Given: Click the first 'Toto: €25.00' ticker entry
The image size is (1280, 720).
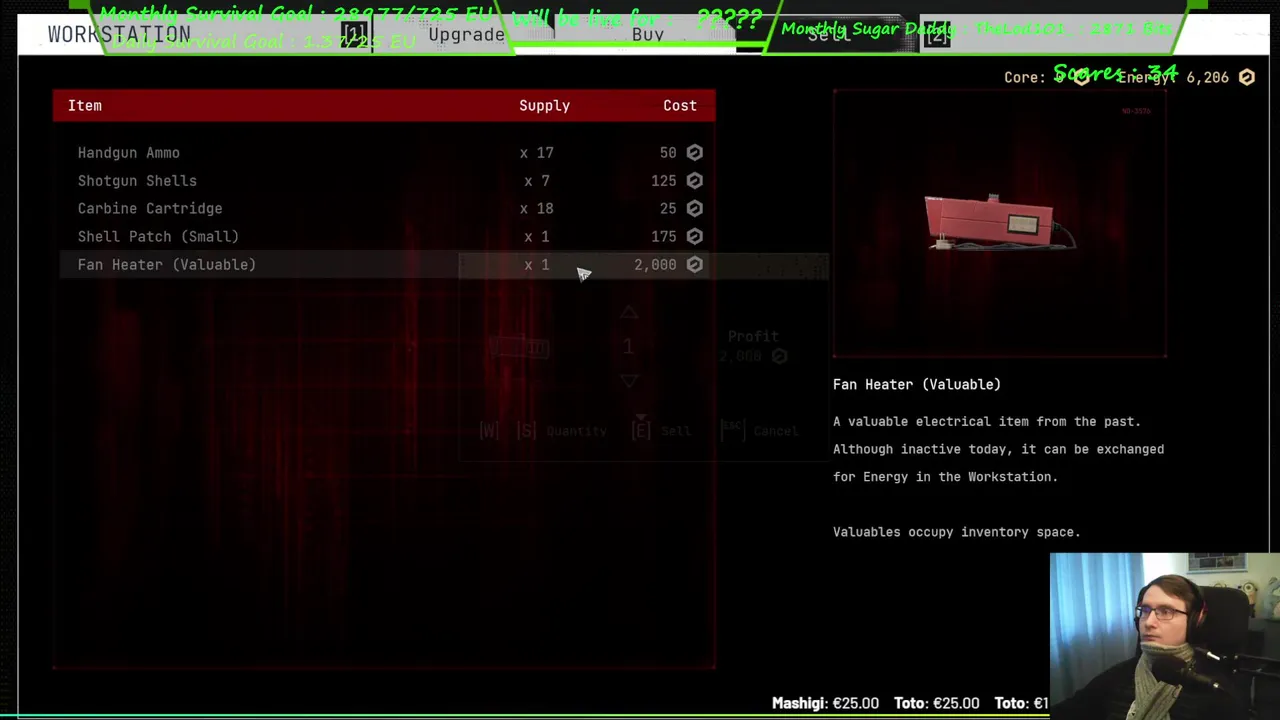Looking at the screenshot, I should (x=937, y=703).
